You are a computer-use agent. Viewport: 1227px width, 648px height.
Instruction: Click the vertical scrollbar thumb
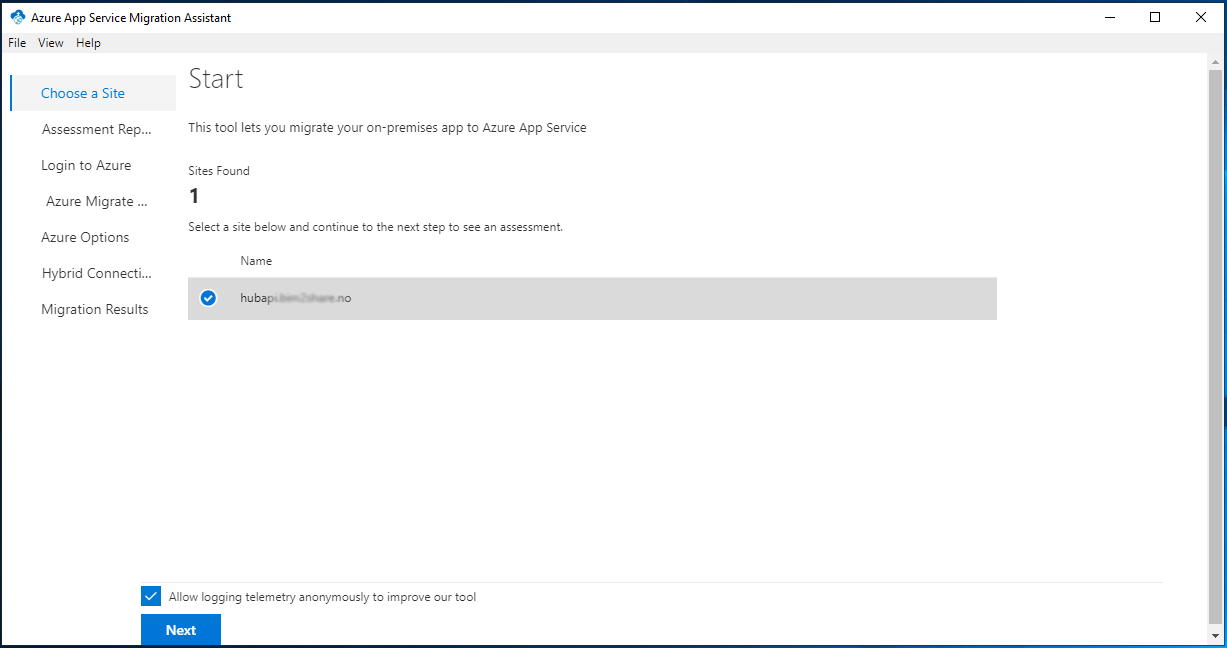1215,345
